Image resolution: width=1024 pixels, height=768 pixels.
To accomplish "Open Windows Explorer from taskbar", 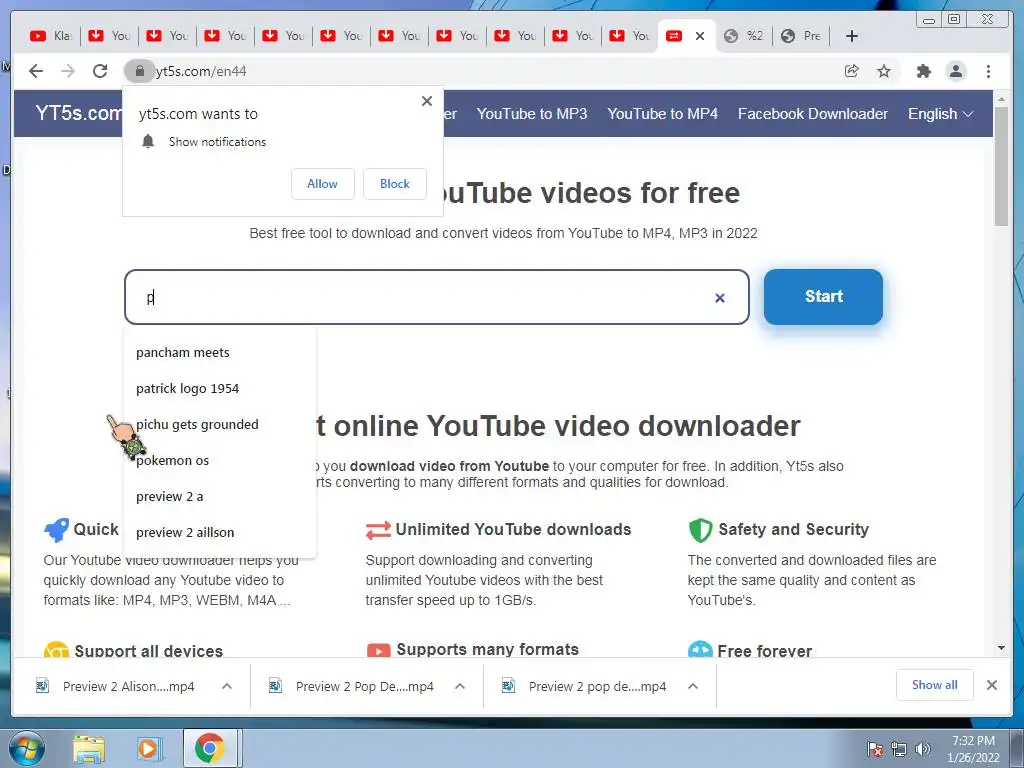I will pos(88,748).
